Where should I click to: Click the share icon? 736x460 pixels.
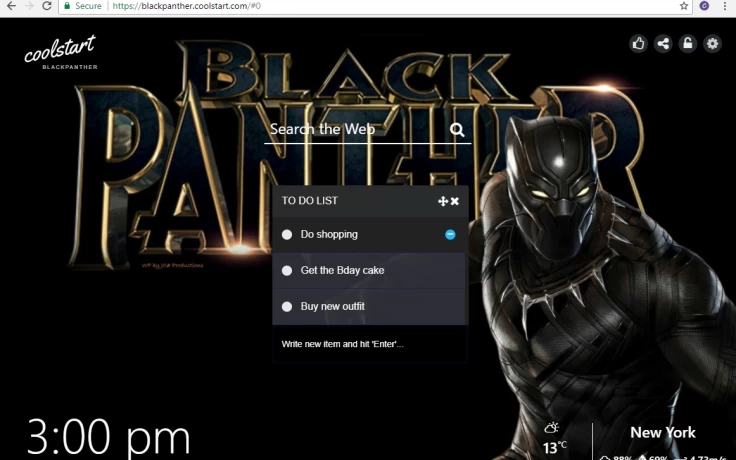(x=663, y=44)
